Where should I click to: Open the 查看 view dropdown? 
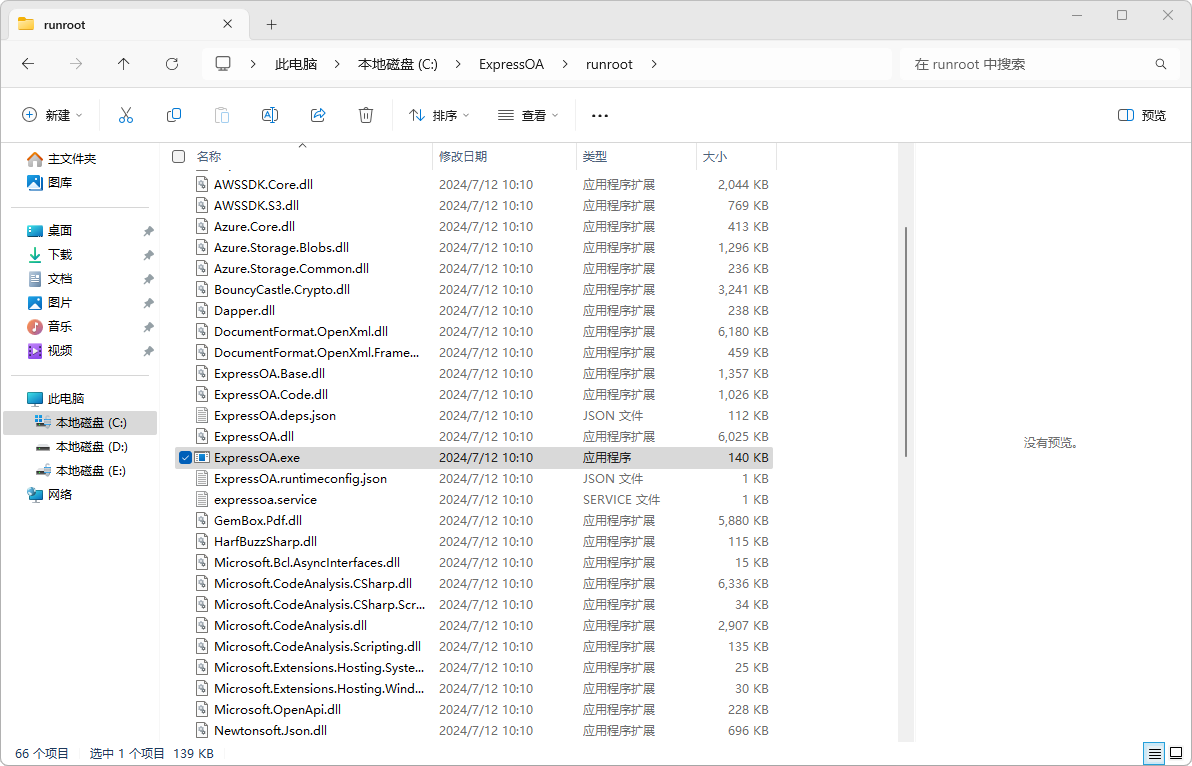[528, 115]
